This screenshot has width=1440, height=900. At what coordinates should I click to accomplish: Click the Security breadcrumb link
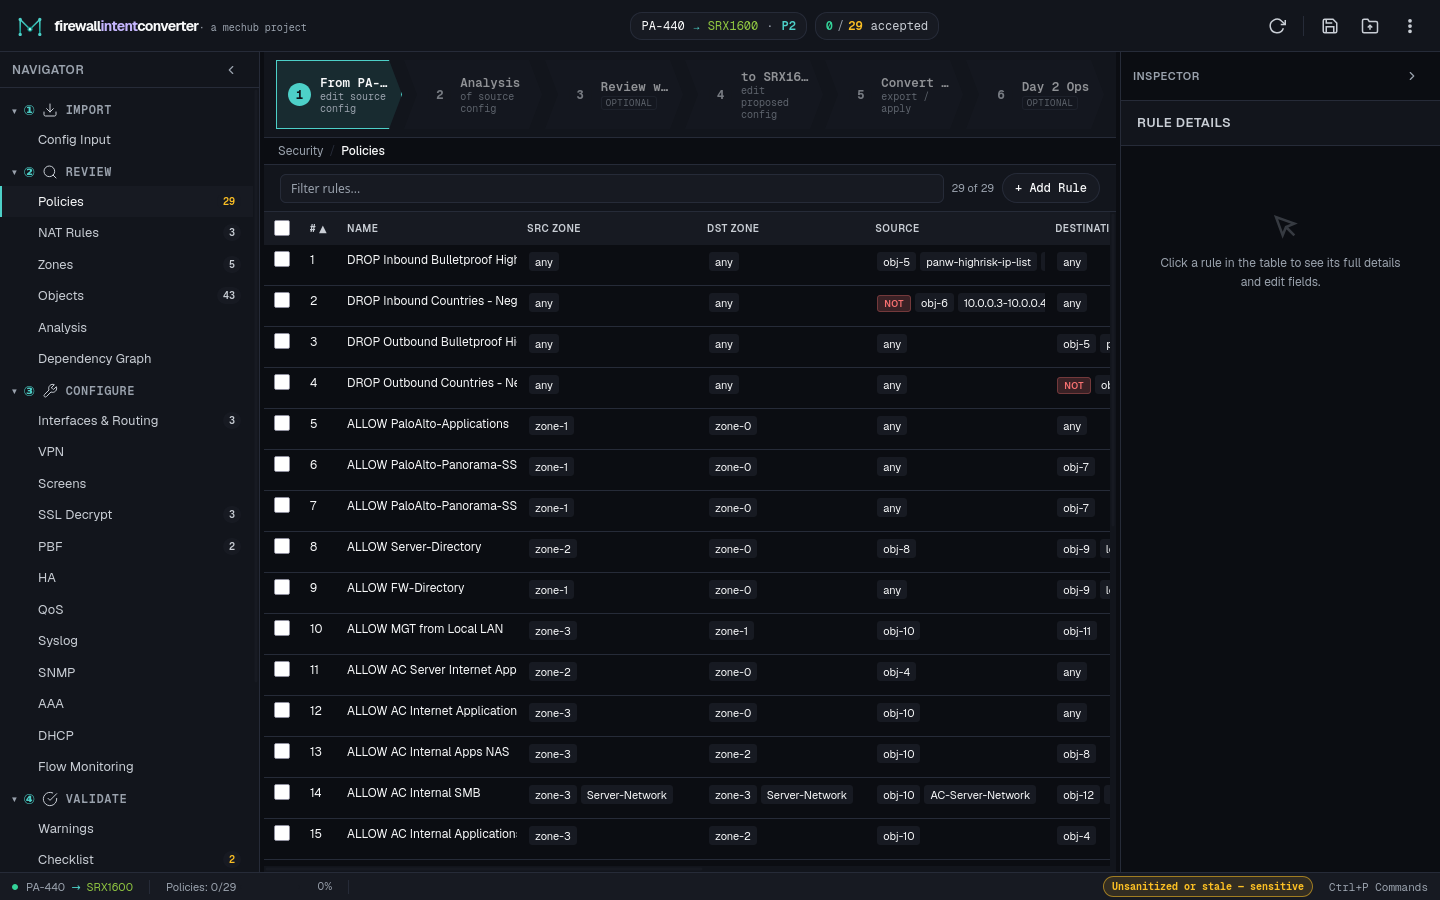tap(300, 151)
